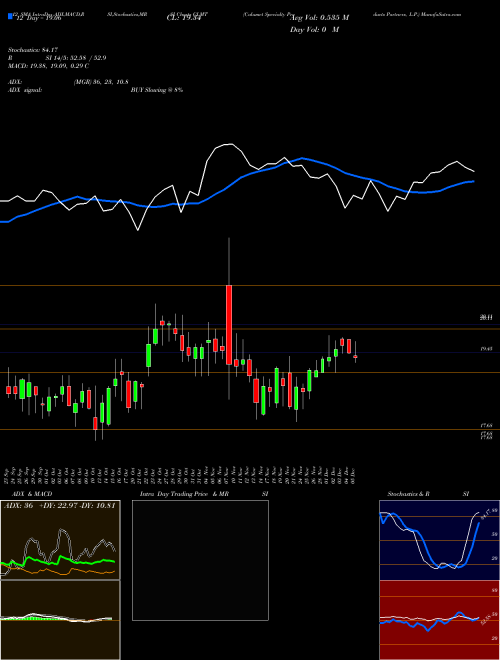The width and height of the screenshot is (500, 660).
Task: Click the last red candlestick on the chart
Action: [355, 357]
